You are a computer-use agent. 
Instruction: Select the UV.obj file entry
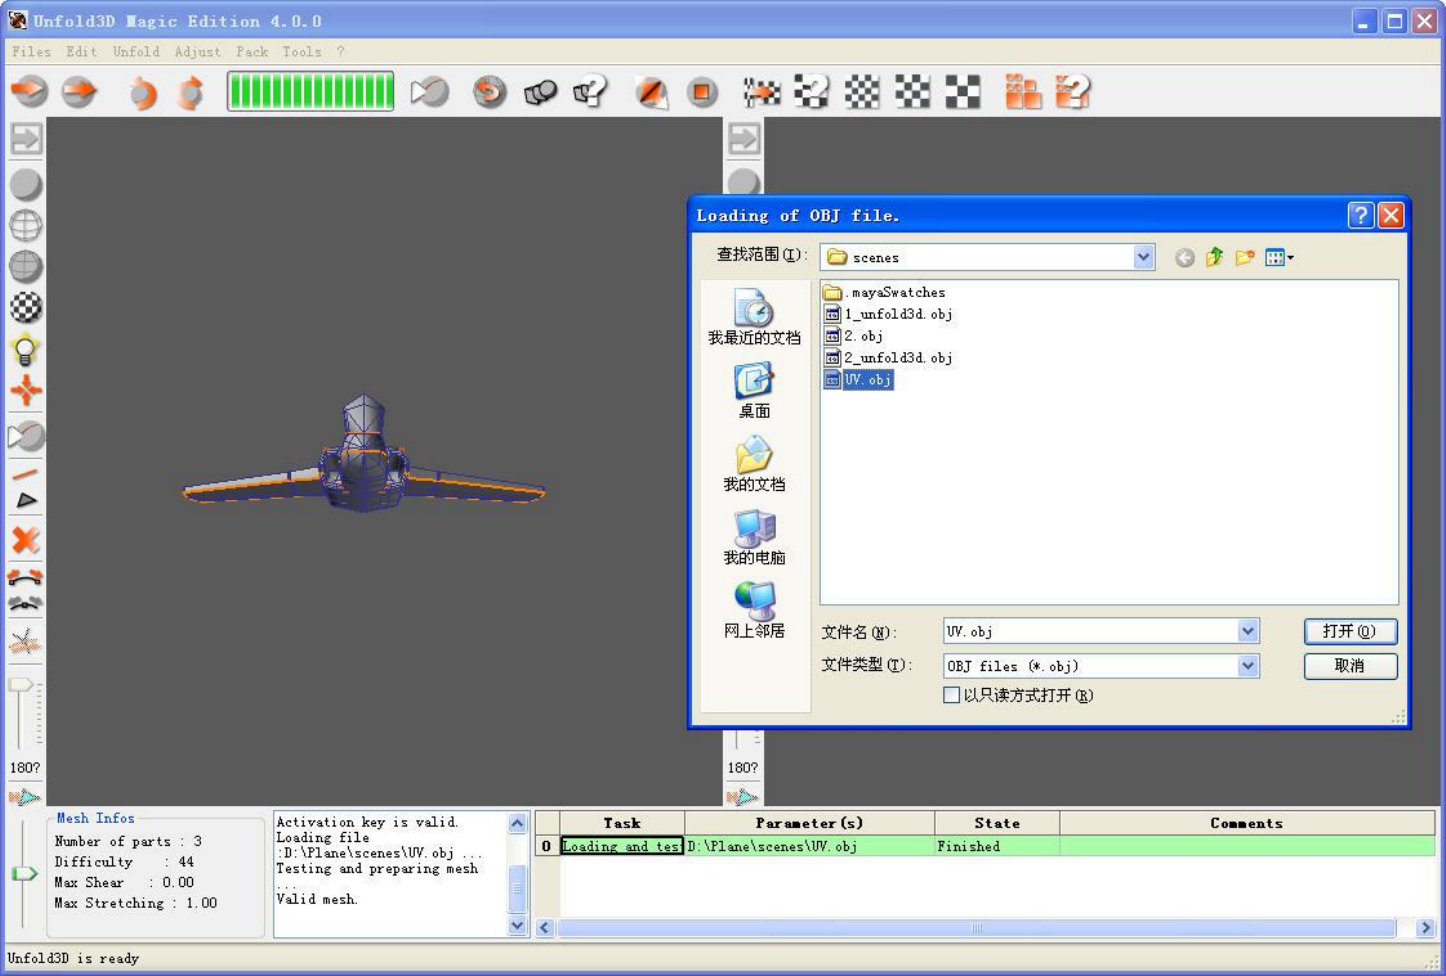tap(858, 380)
